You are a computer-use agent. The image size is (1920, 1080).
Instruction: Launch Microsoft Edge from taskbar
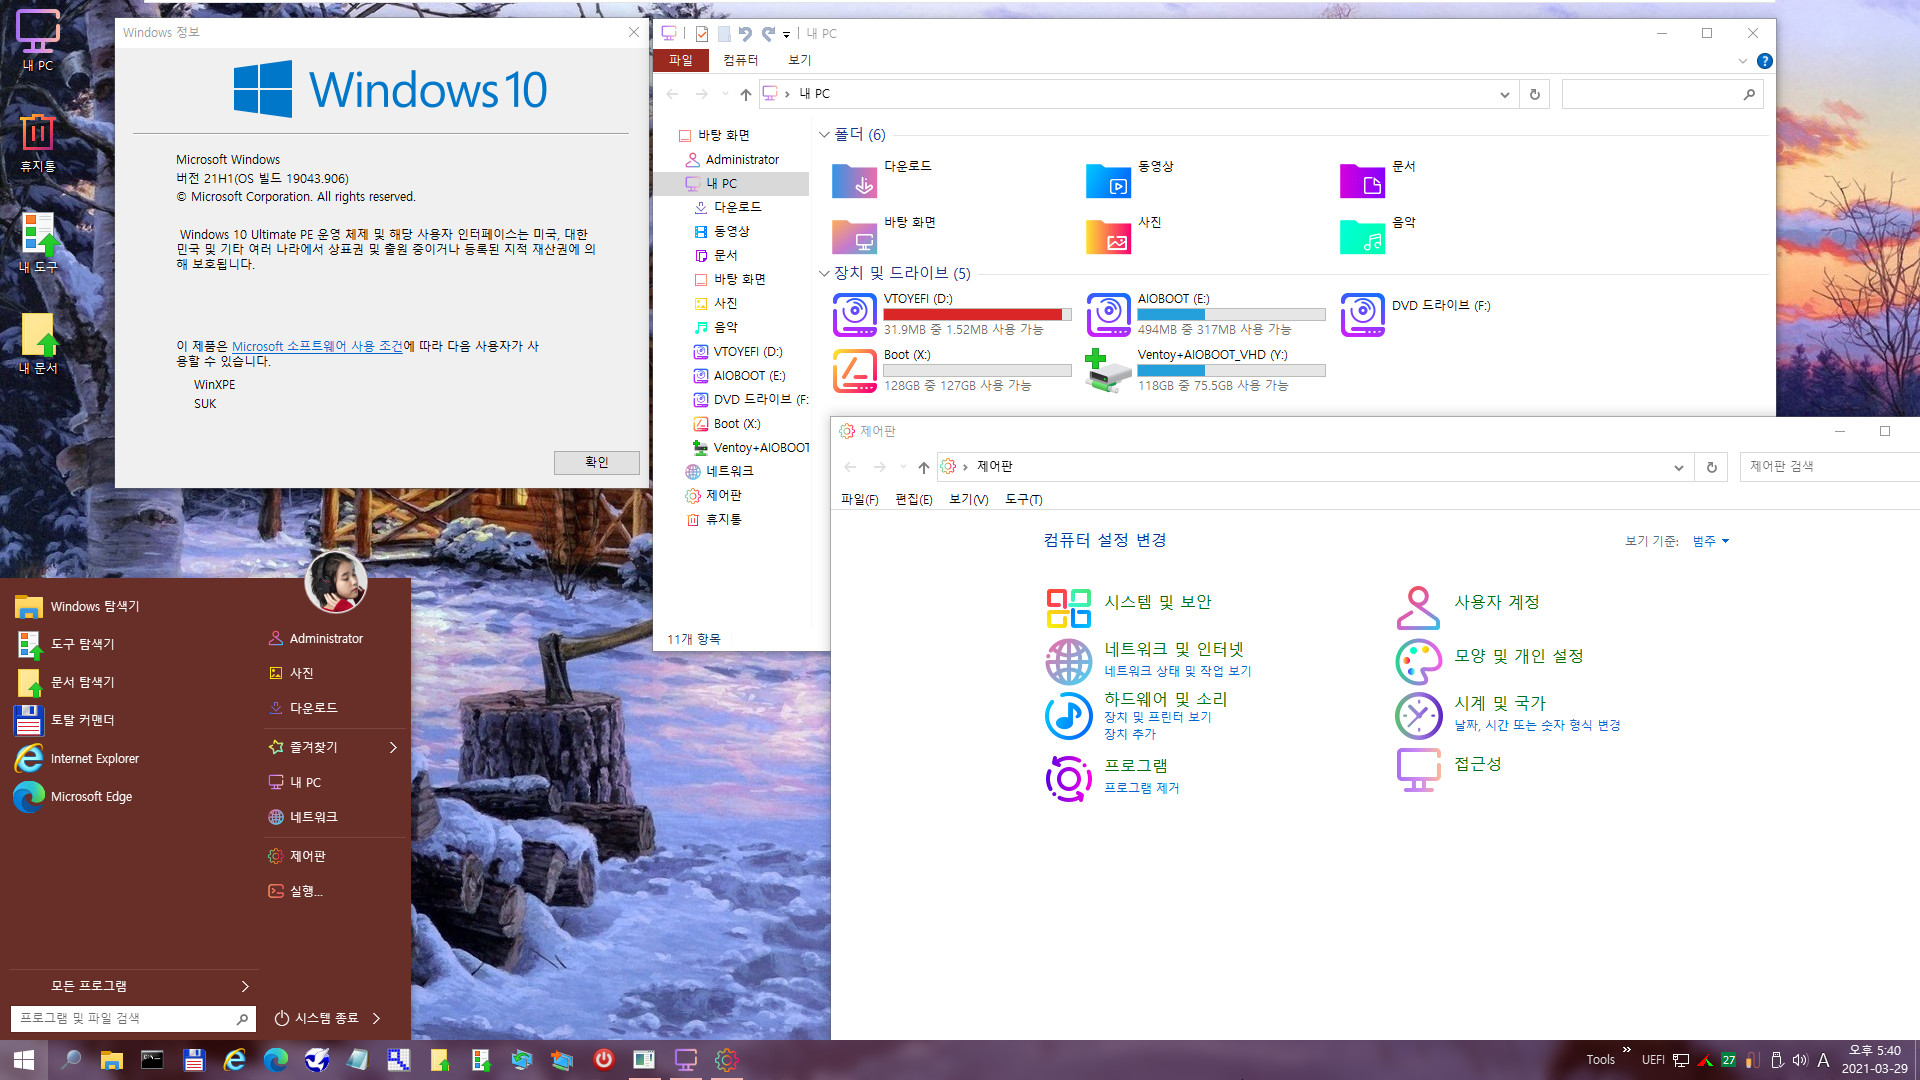pos(275,1060)
